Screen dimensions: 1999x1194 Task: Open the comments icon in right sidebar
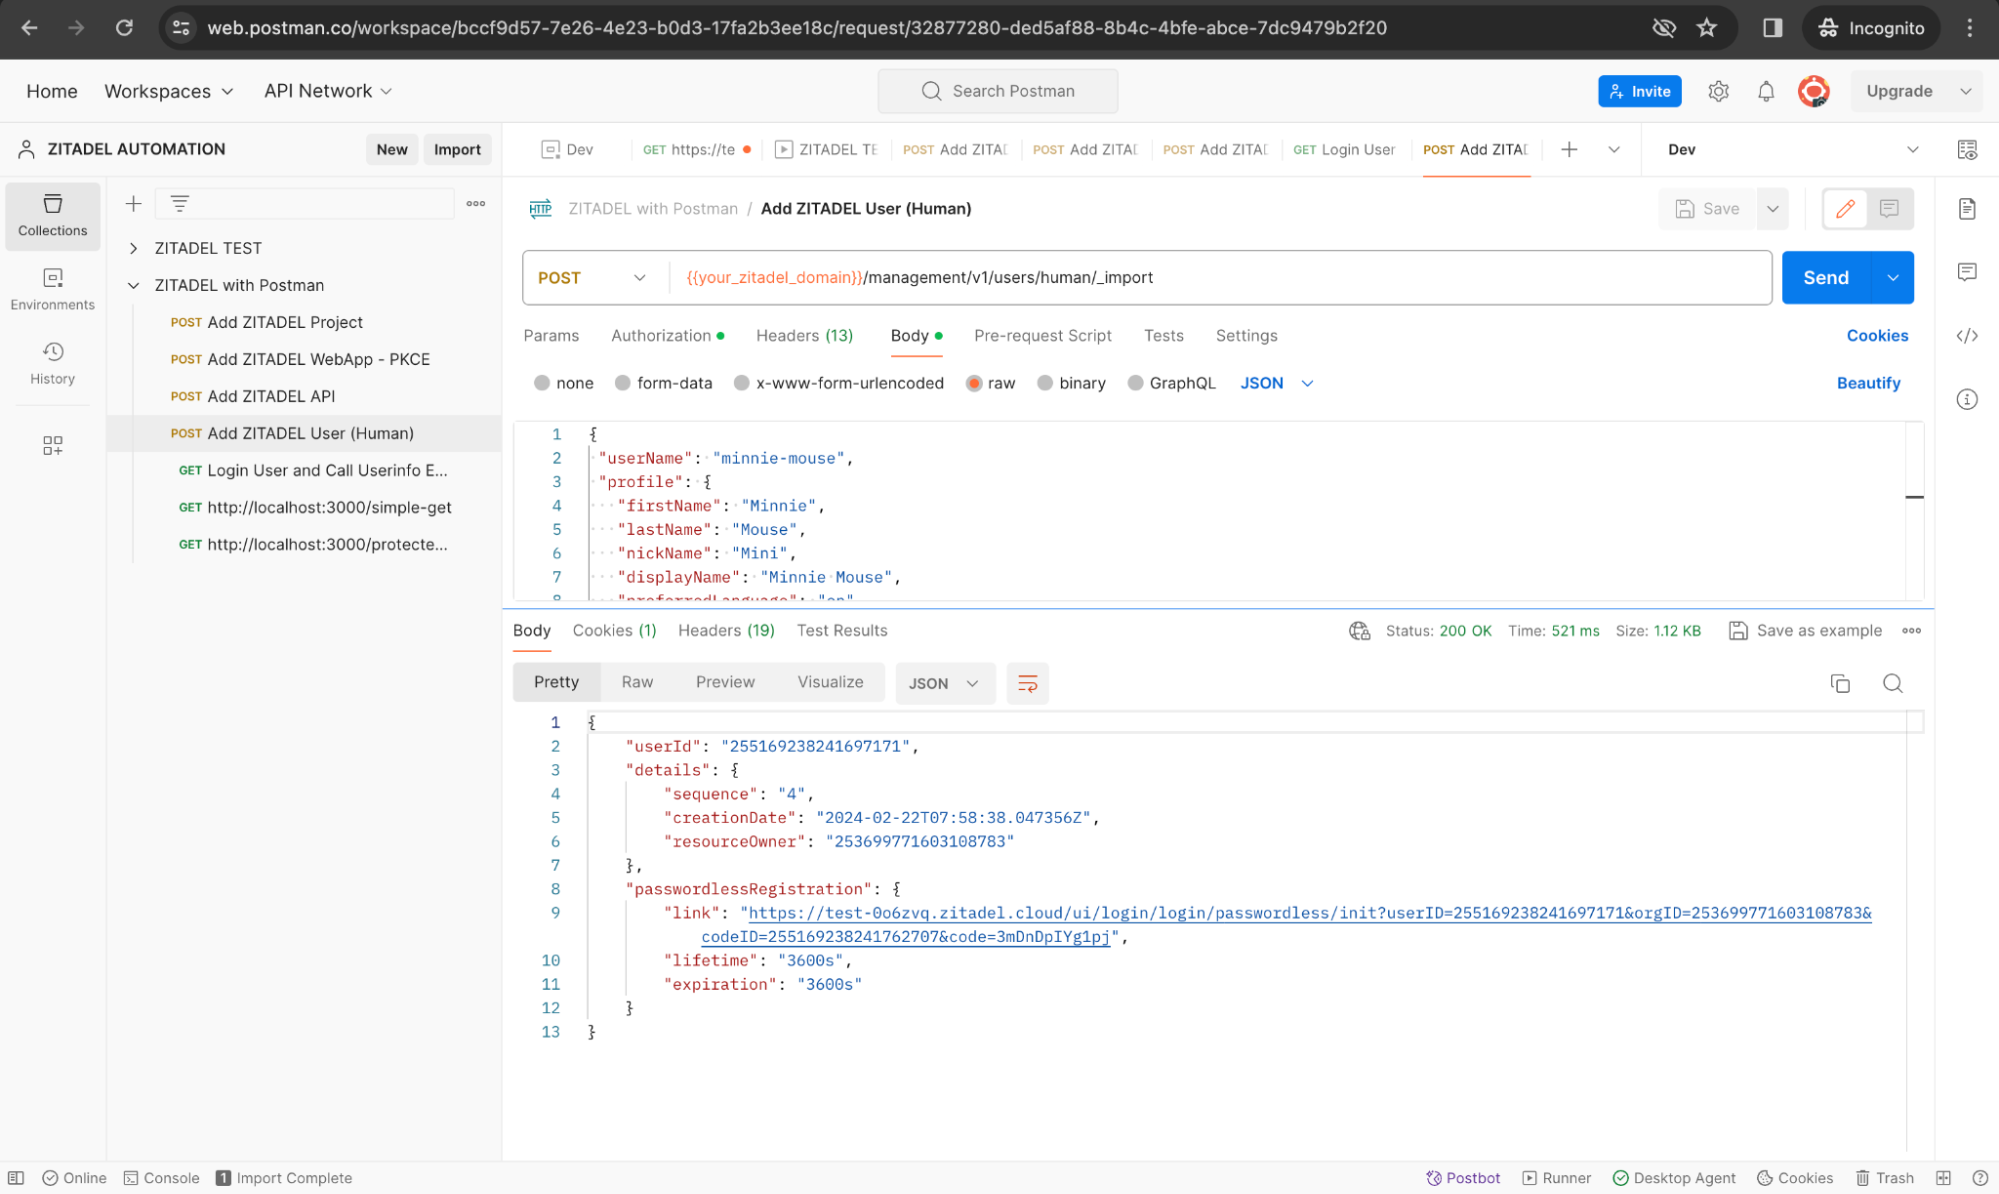pos(1966,272)
